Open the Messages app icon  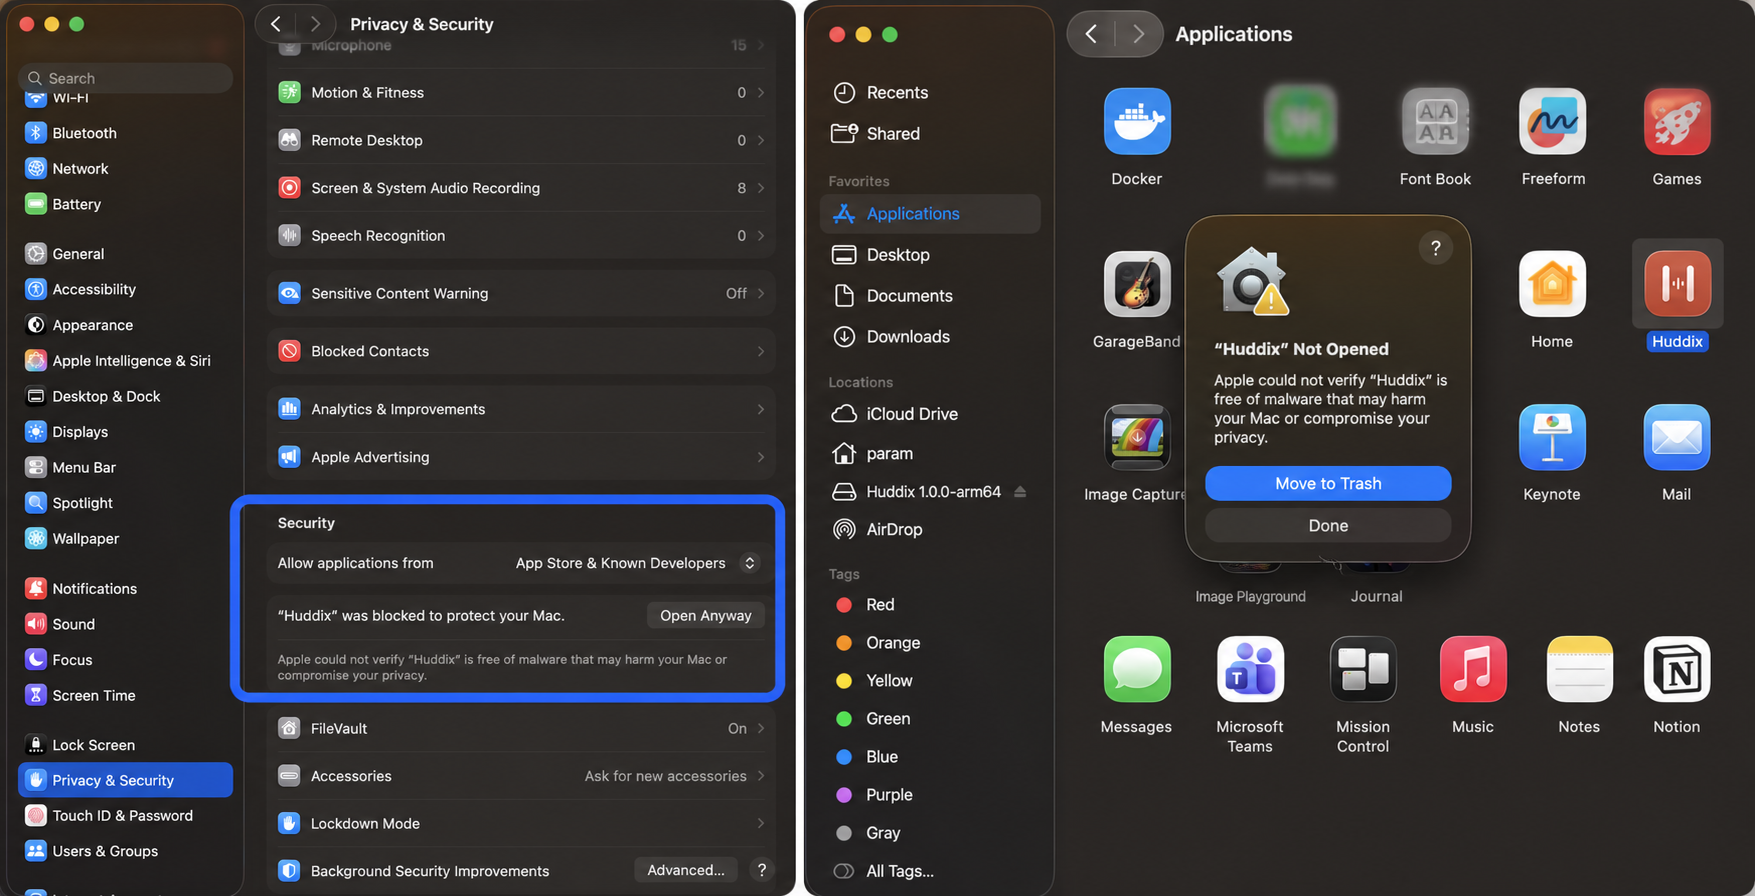pyautogui.click(x=1137, y=669)
